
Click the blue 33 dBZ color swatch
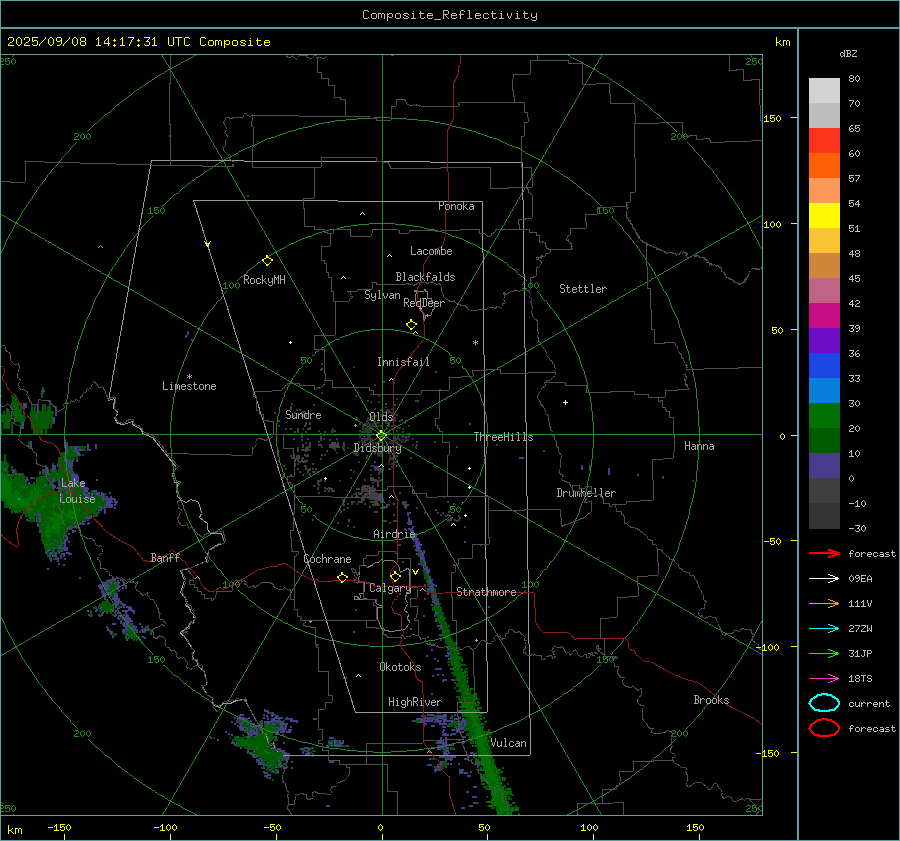824,366
